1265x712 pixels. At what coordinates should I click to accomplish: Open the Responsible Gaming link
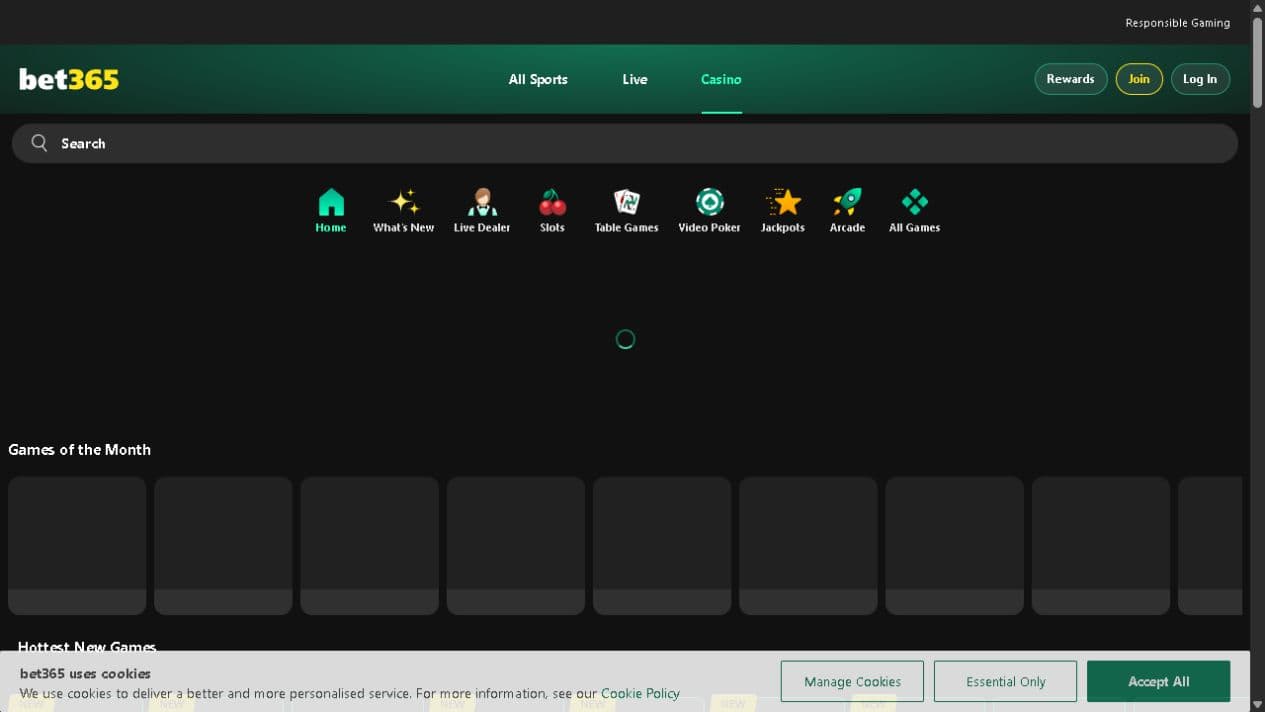pyautogui.click(x=1177, y=23)
